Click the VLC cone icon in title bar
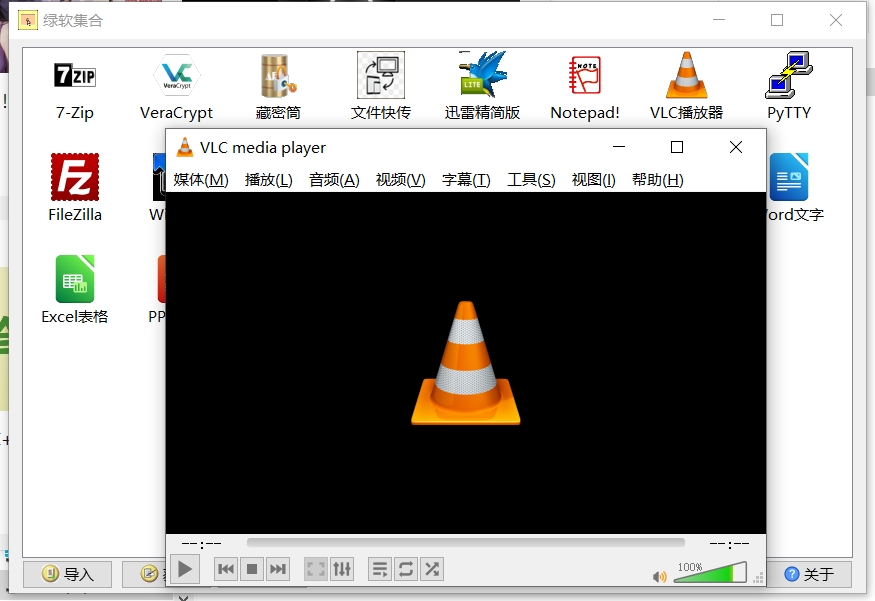Viewport: 875px width, 601px height. tap(185, 147)
